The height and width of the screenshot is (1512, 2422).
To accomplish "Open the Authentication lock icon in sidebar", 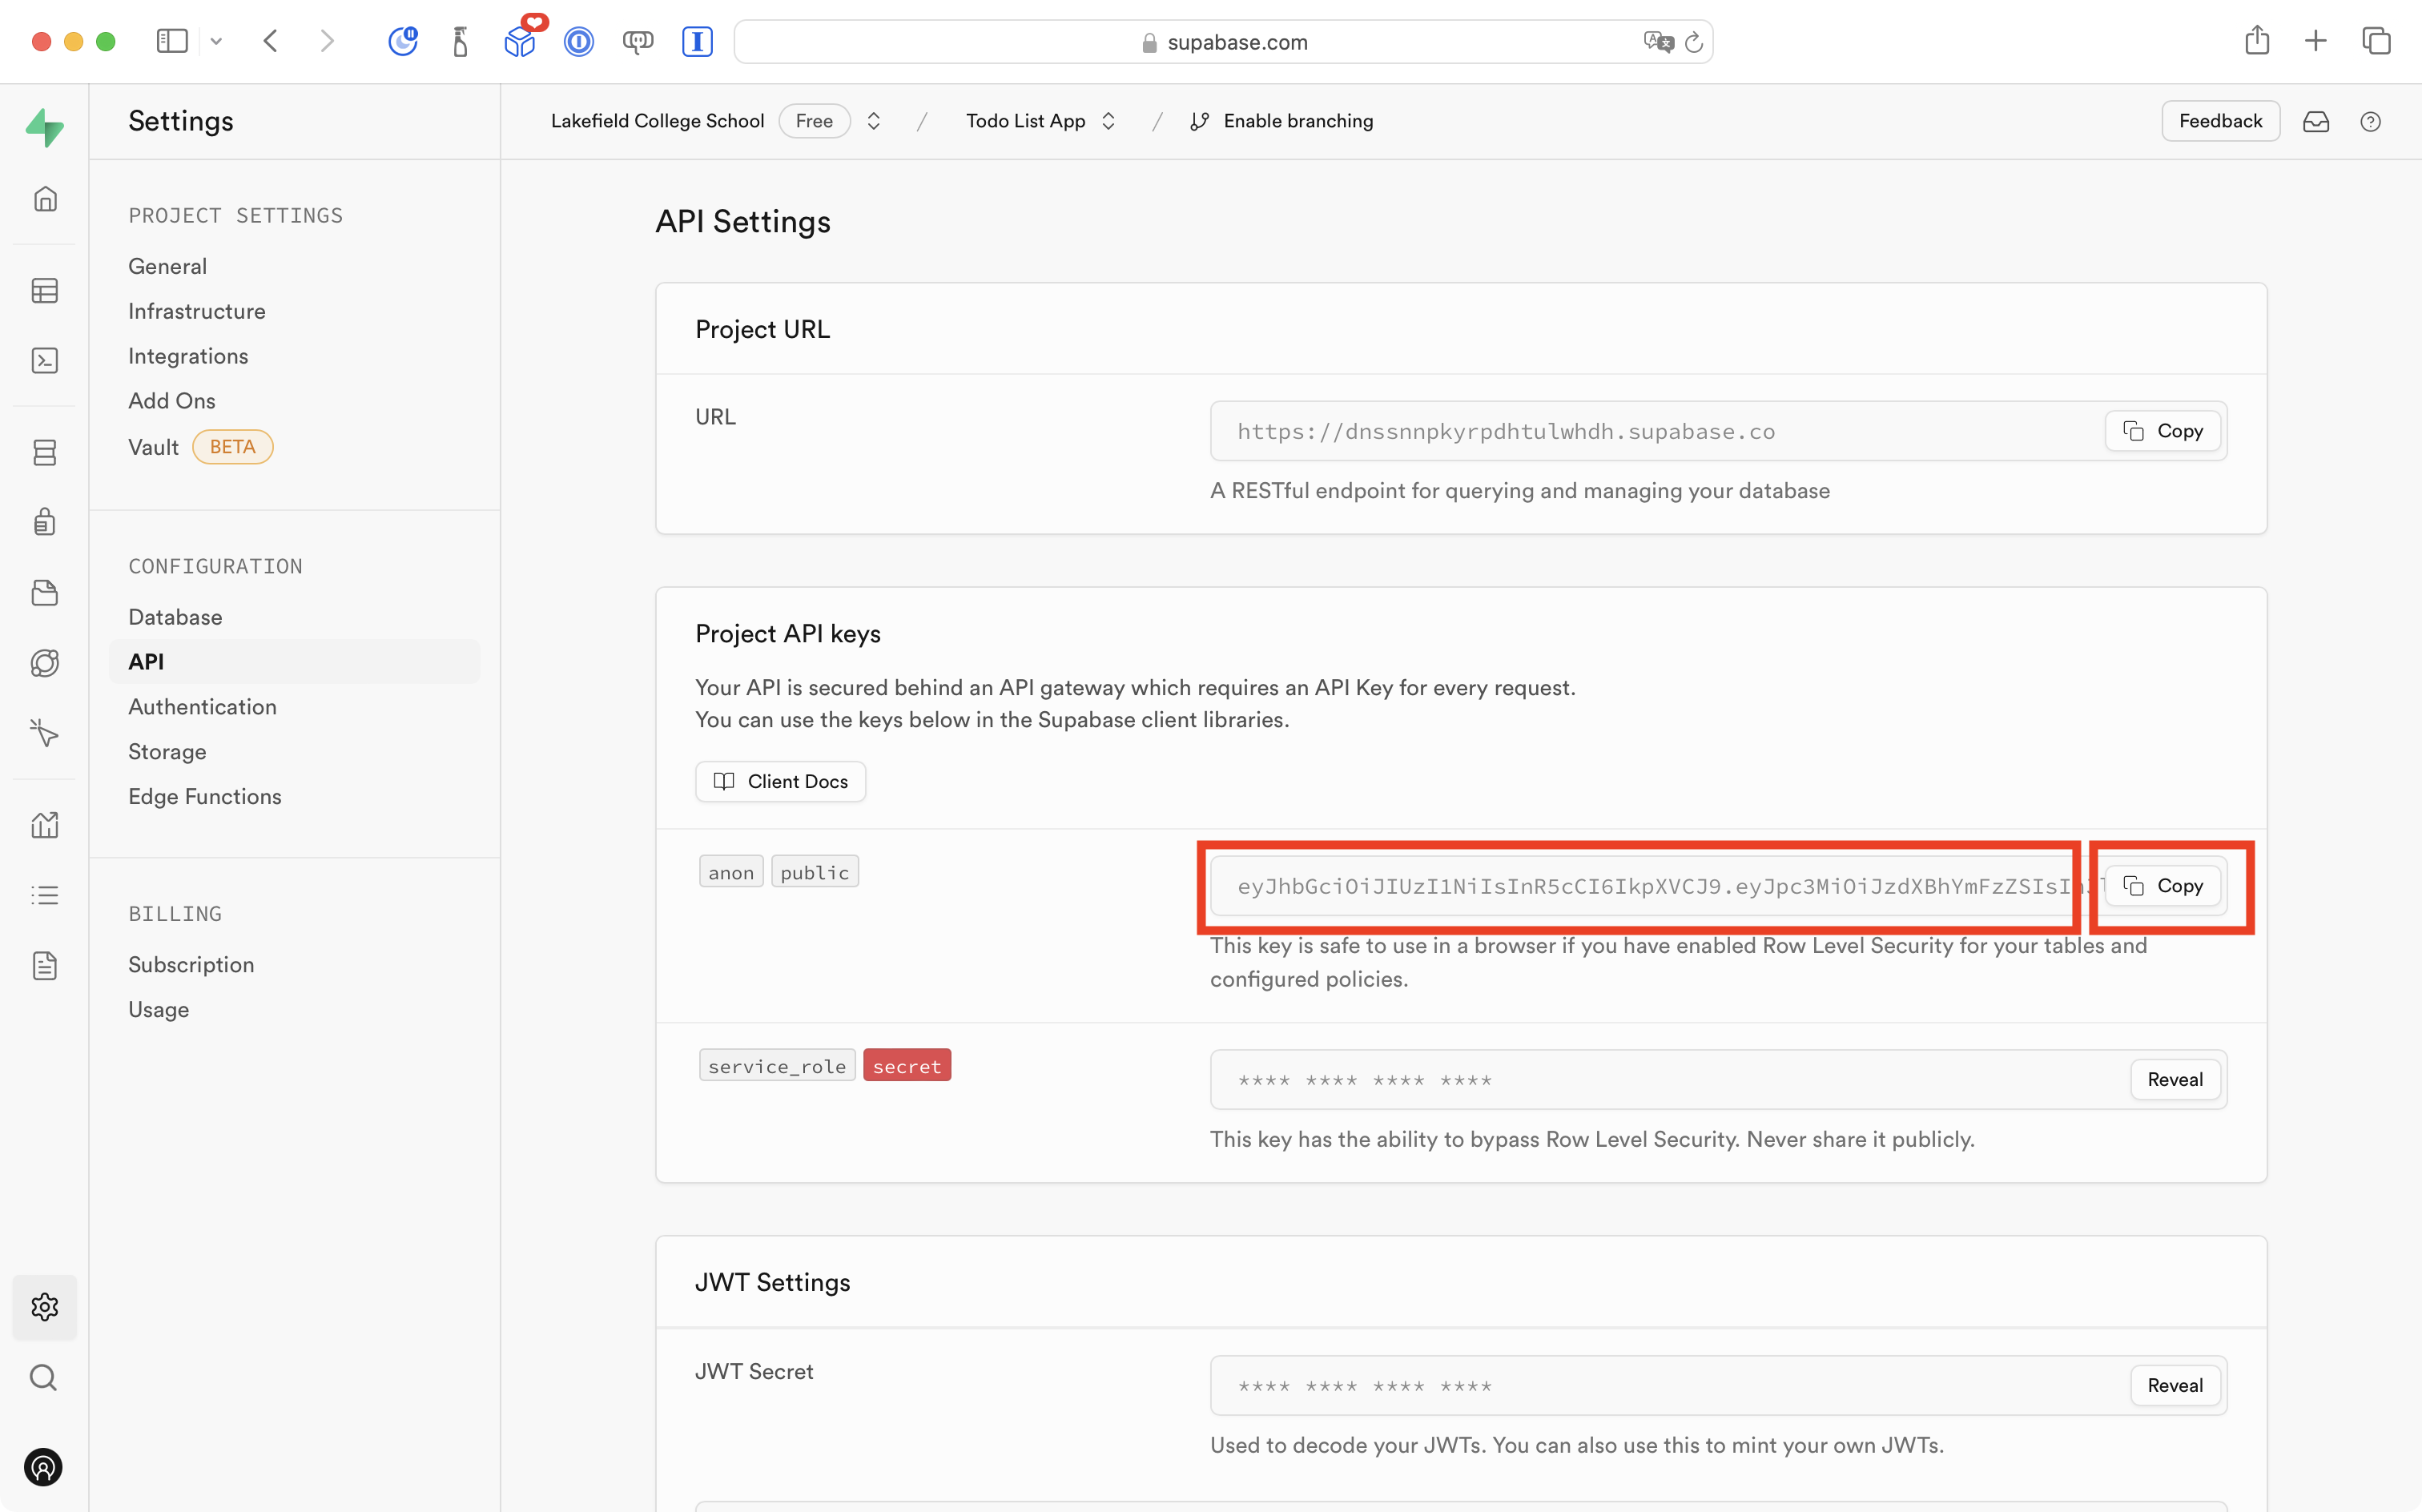I will point(45,522).
